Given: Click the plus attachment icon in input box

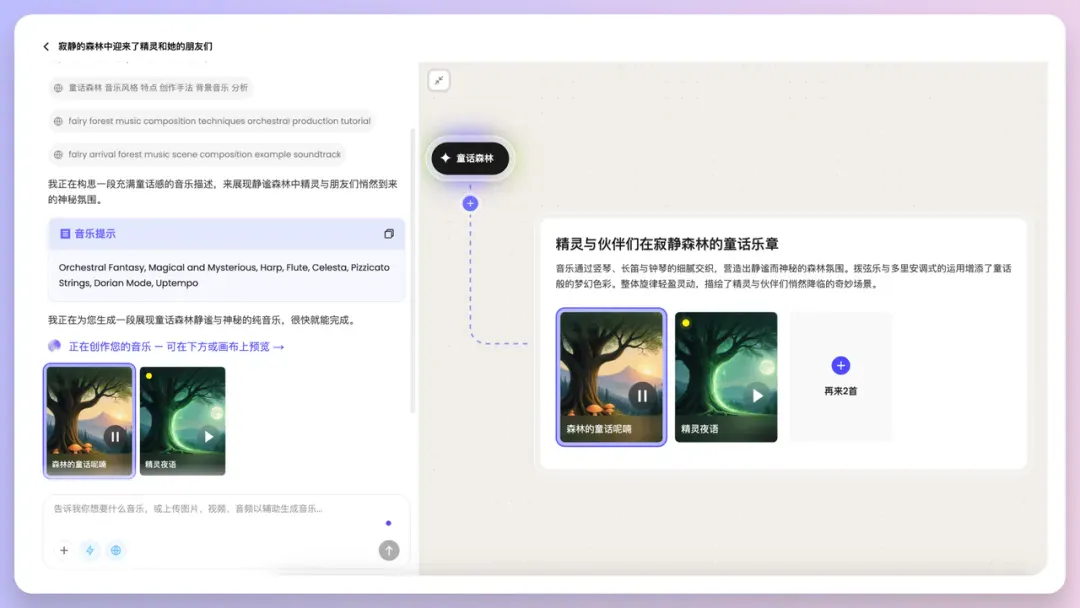Looking at the screenshot, I should (64, 550).
